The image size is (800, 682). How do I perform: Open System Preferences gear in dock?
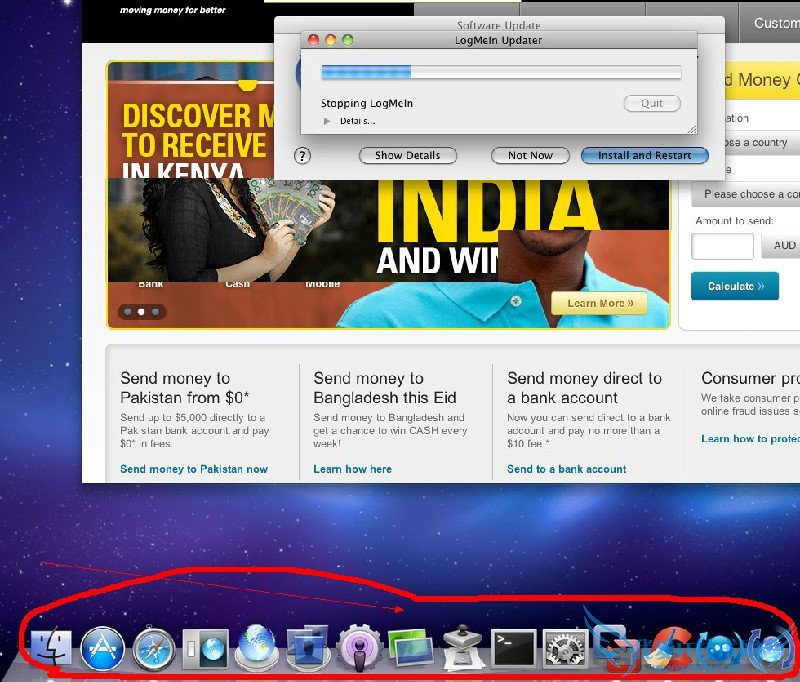(x=566, y=649)
